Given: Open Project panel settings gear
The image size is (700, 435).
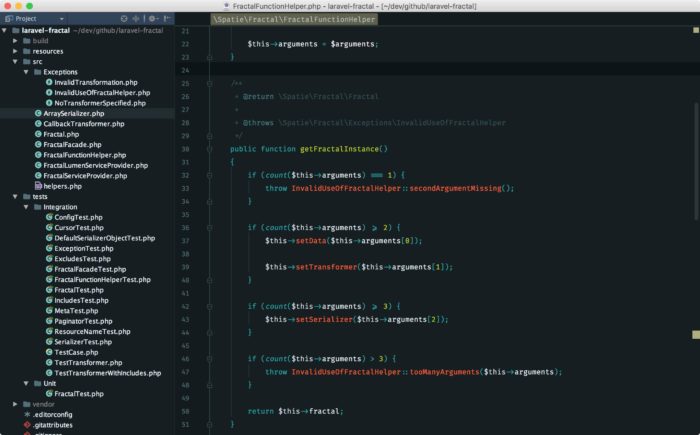Looking at the screenshot, I should point(153,19).
